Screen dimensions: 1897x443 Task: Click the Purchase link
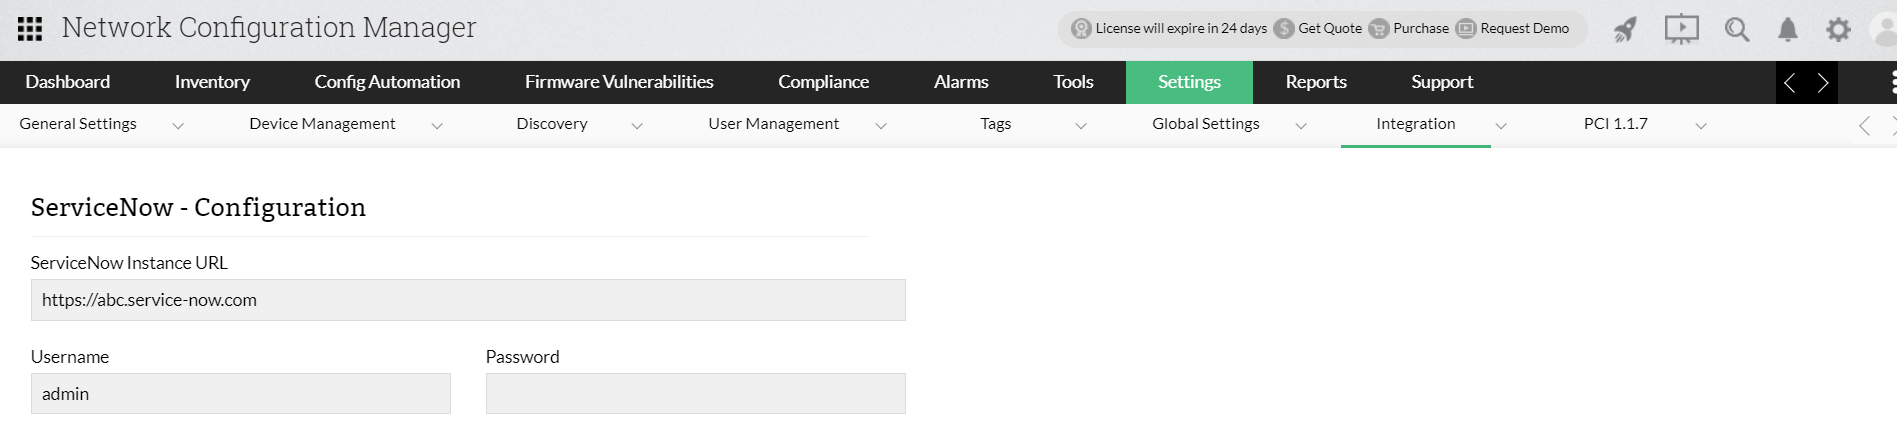tap(1421, 28)
